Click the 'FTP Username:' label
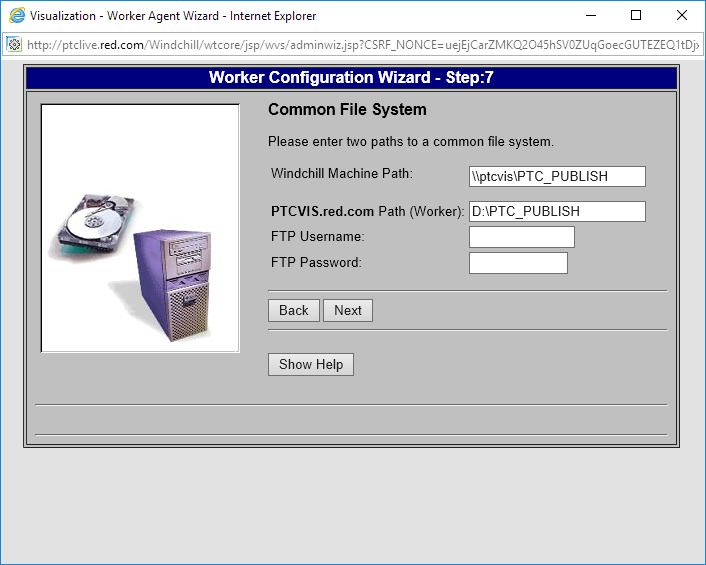This screenshot has height=565, width=706. pyautogui.click(x=318, y=236)
